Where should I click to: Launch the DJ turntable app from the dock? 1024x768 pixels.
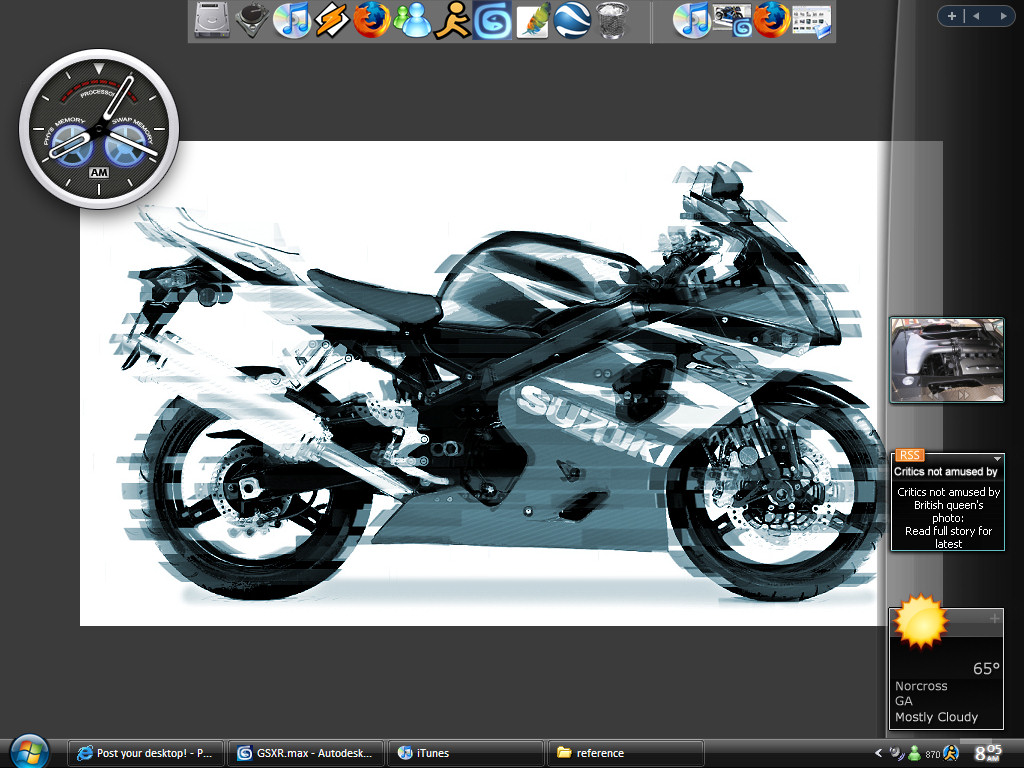(x=252, y=20)
